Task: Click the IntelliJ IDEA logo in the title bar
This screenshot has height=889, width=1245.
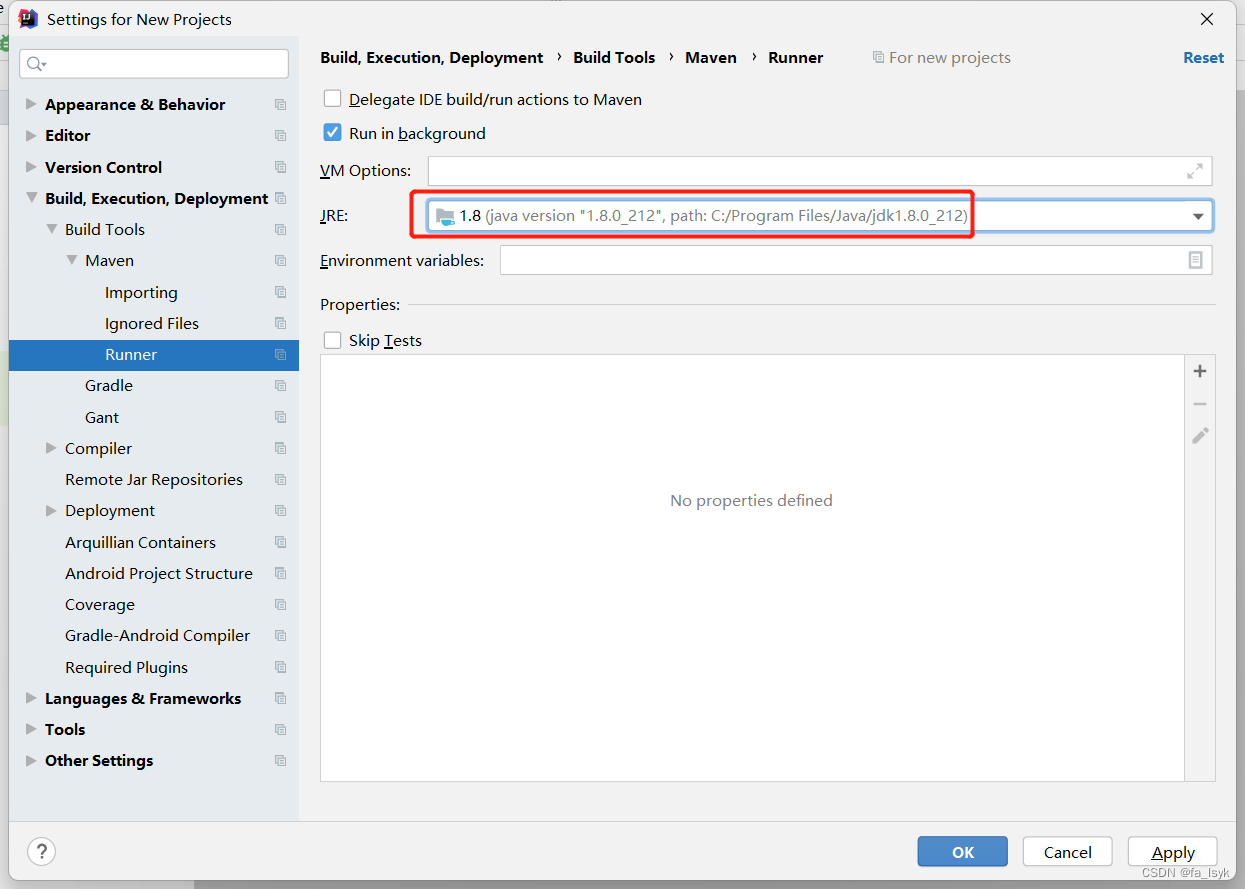Action: coord(28,19)
